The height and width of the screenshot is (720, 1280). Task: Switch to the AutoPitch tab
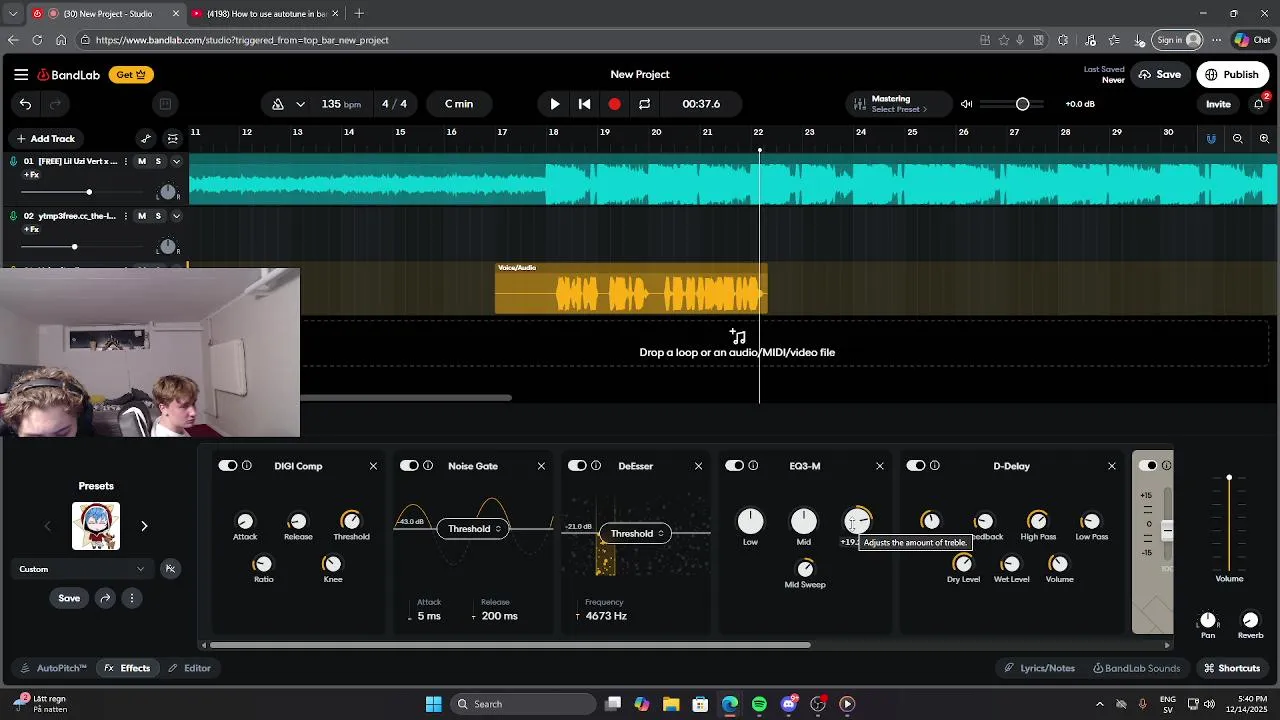[x=54, y=668]
